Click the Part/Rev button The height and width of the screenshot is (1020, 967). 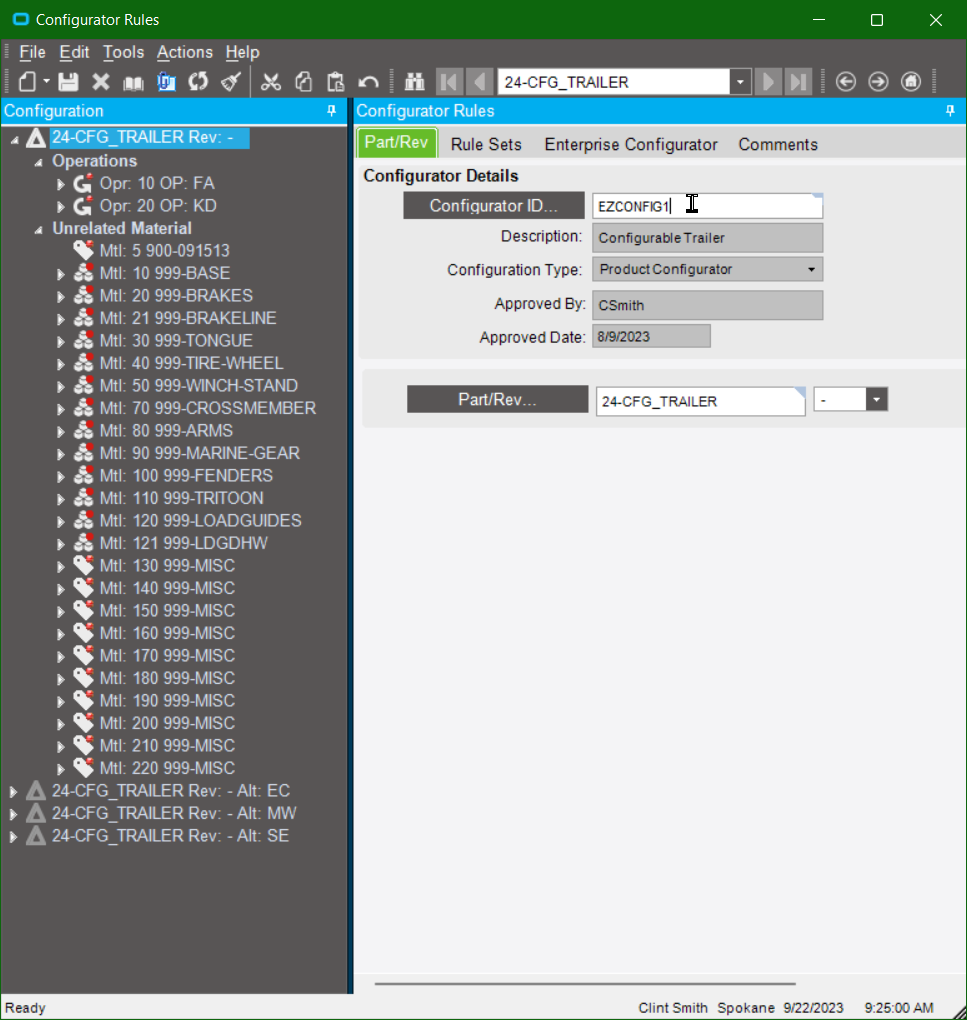[x=497, y=399]
